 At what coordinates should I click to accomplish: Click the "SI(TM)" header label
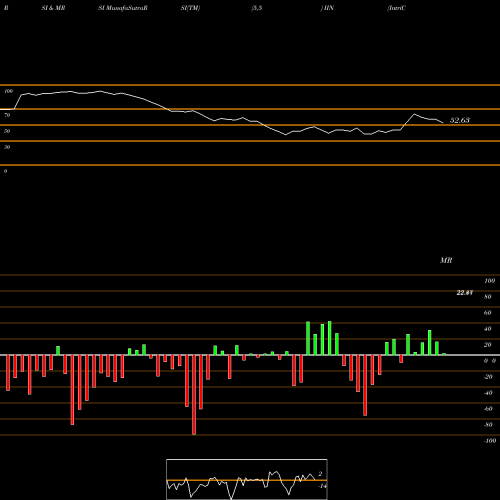tap(190, 8)
